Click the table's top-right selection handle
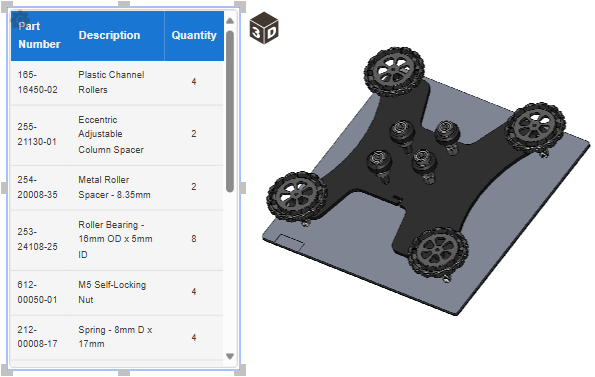 tap(240, 6)
